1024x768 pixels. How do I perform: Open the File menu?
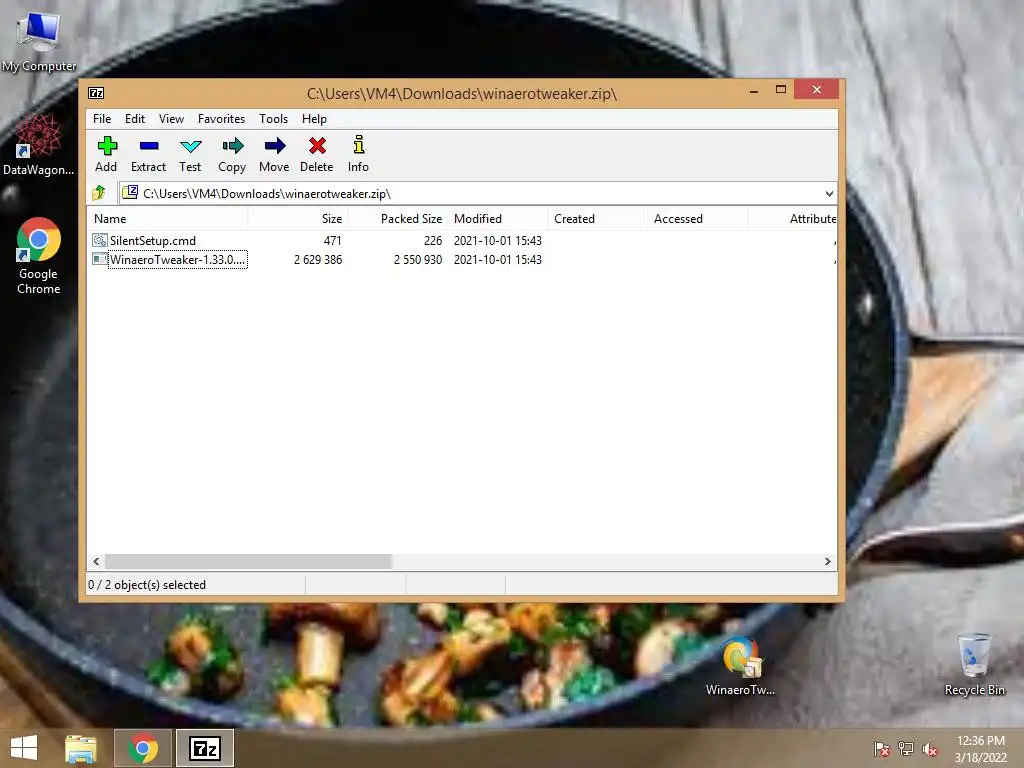[x=102, y=119]
